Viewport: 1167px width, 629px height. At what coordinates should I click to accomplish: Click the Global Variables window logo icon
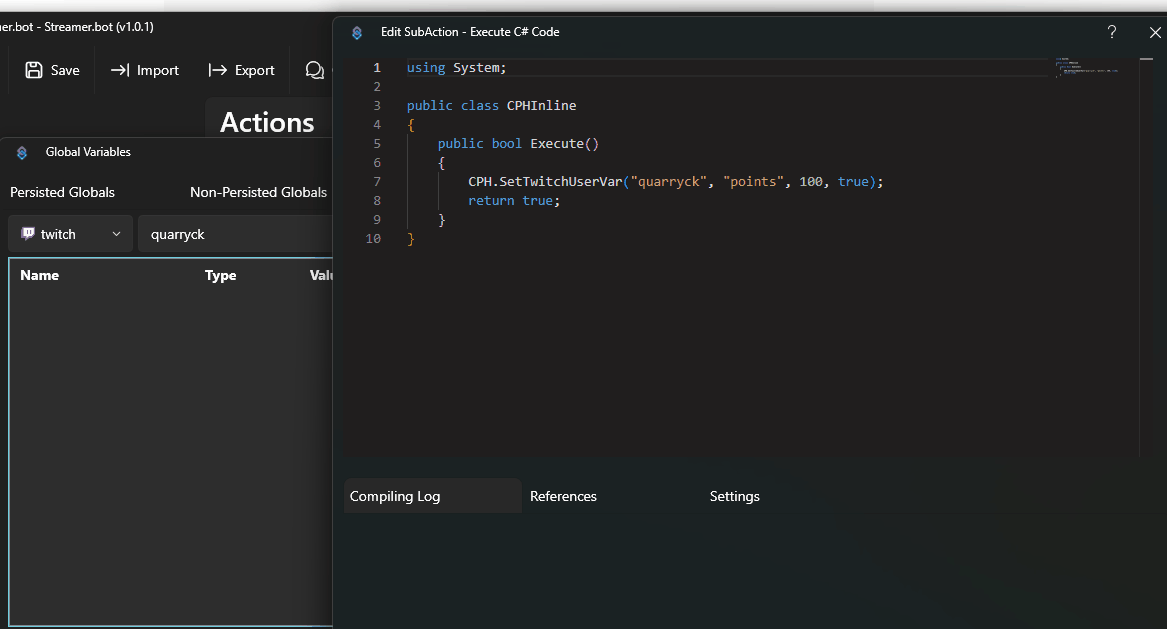(22, 153)
